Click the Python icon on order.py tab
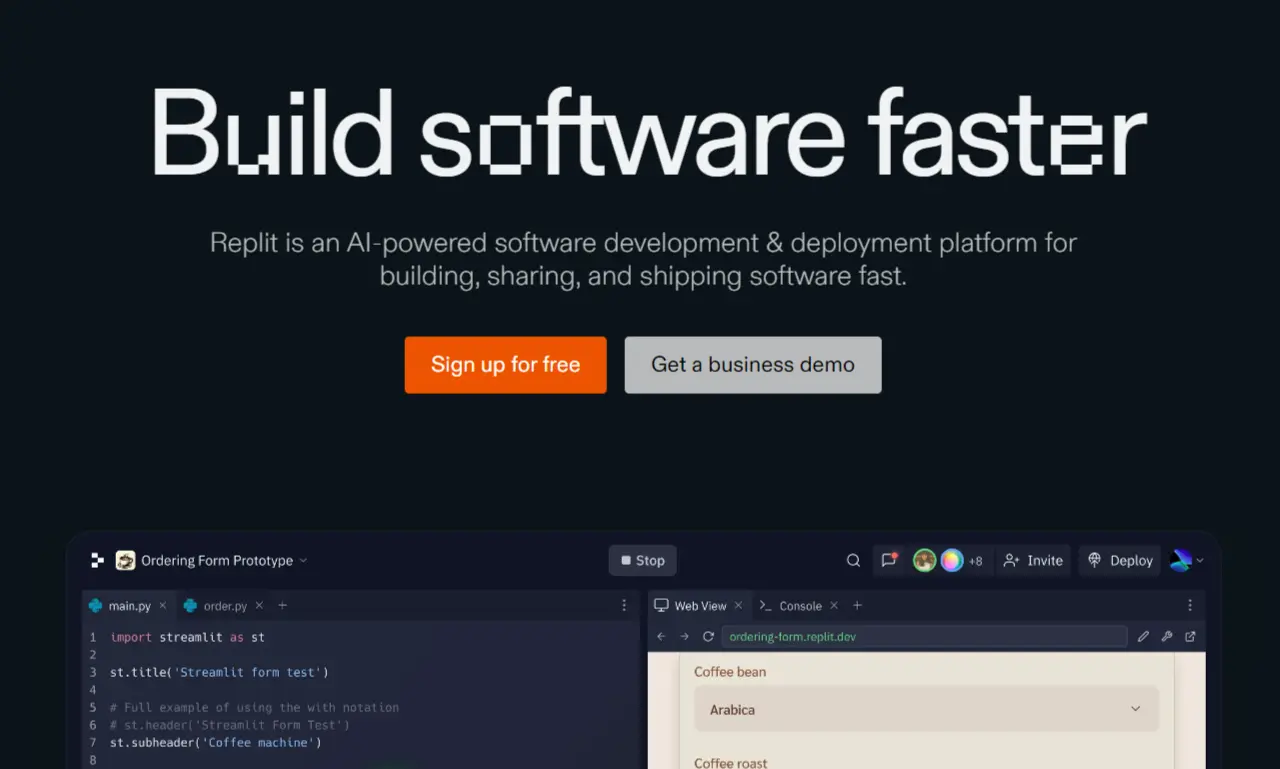 tap(190, 606)
